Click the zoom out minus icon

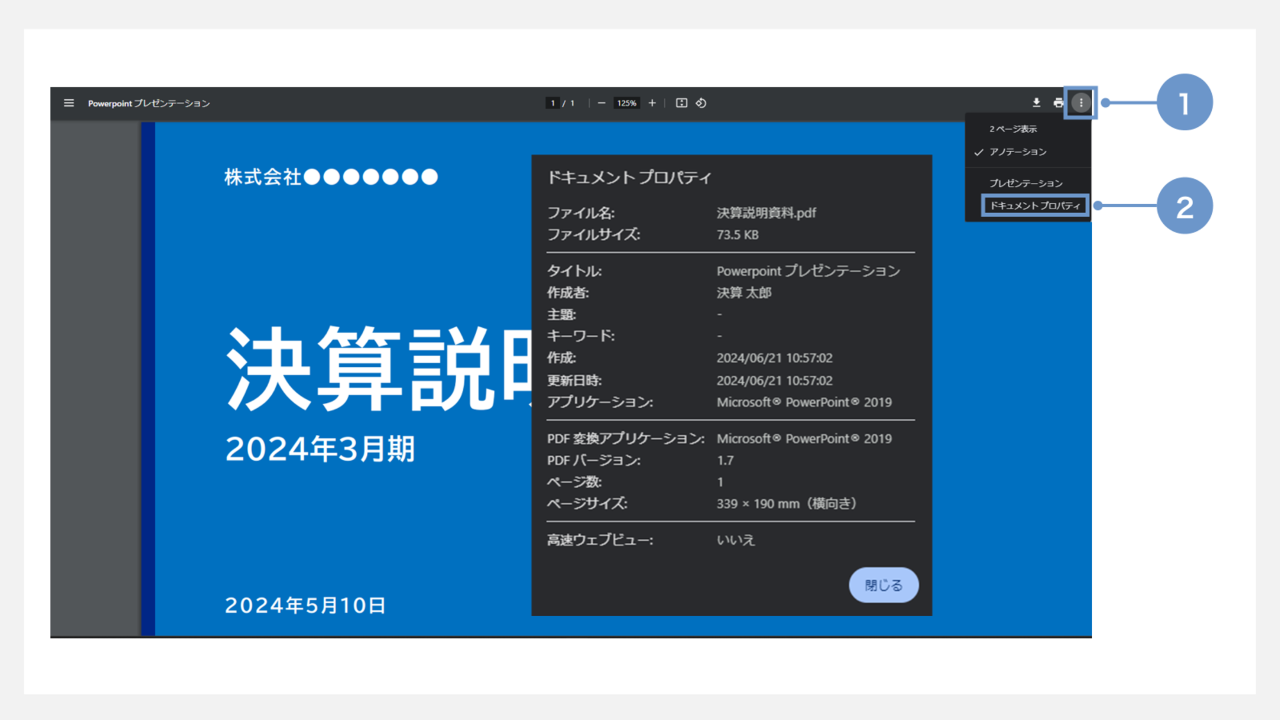601,103
